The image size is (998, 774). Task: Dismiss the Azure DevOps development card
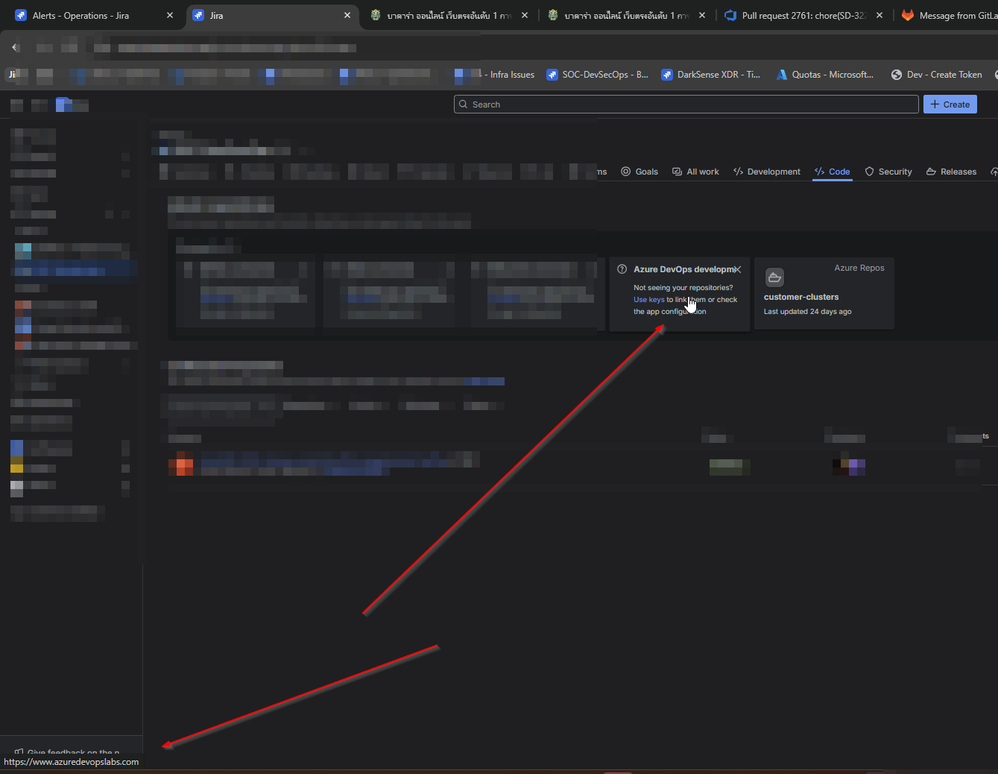[x=738, y=269]
